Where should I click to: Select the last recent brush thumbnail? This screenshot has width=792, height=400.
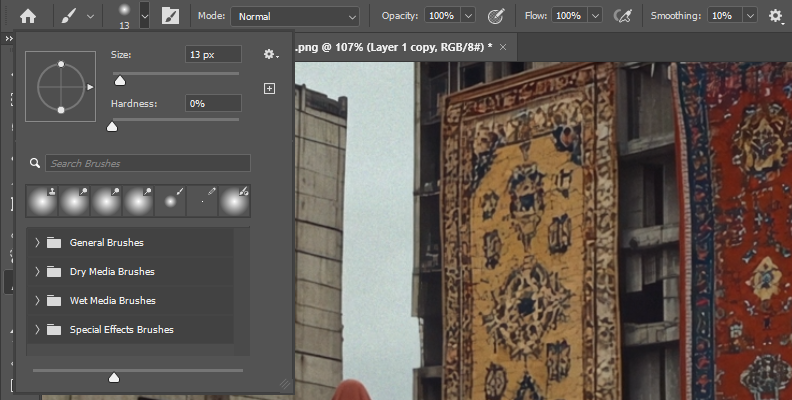[x=234, y=201]
